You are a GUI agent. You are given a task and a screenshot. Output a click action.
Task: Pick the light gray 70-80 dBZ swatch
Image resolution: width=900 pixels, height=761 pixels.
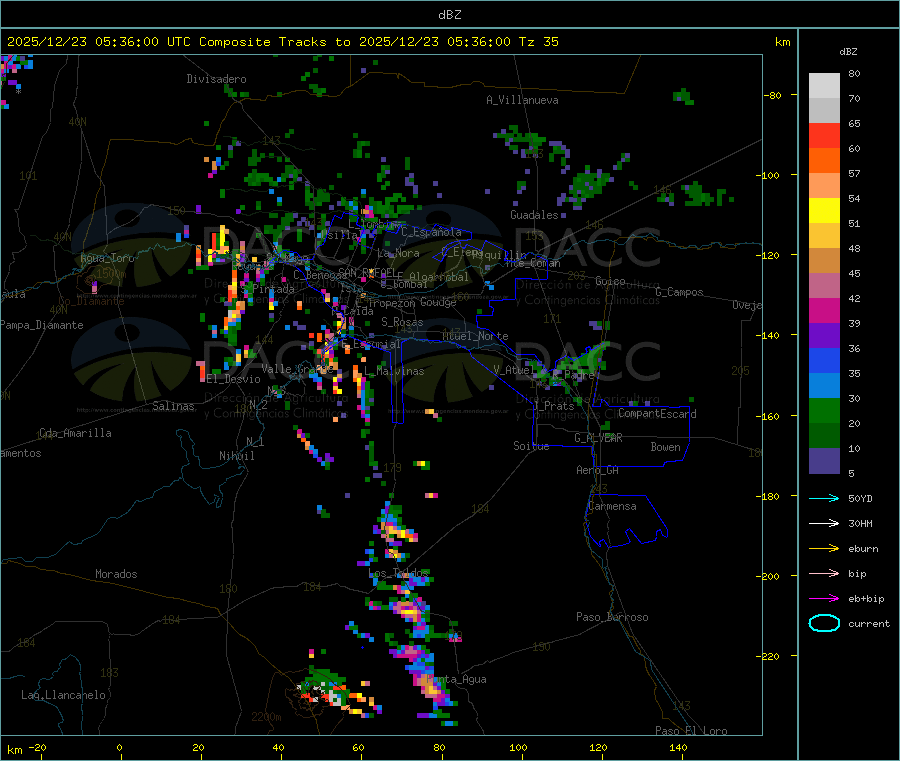[x=824, y=86]
